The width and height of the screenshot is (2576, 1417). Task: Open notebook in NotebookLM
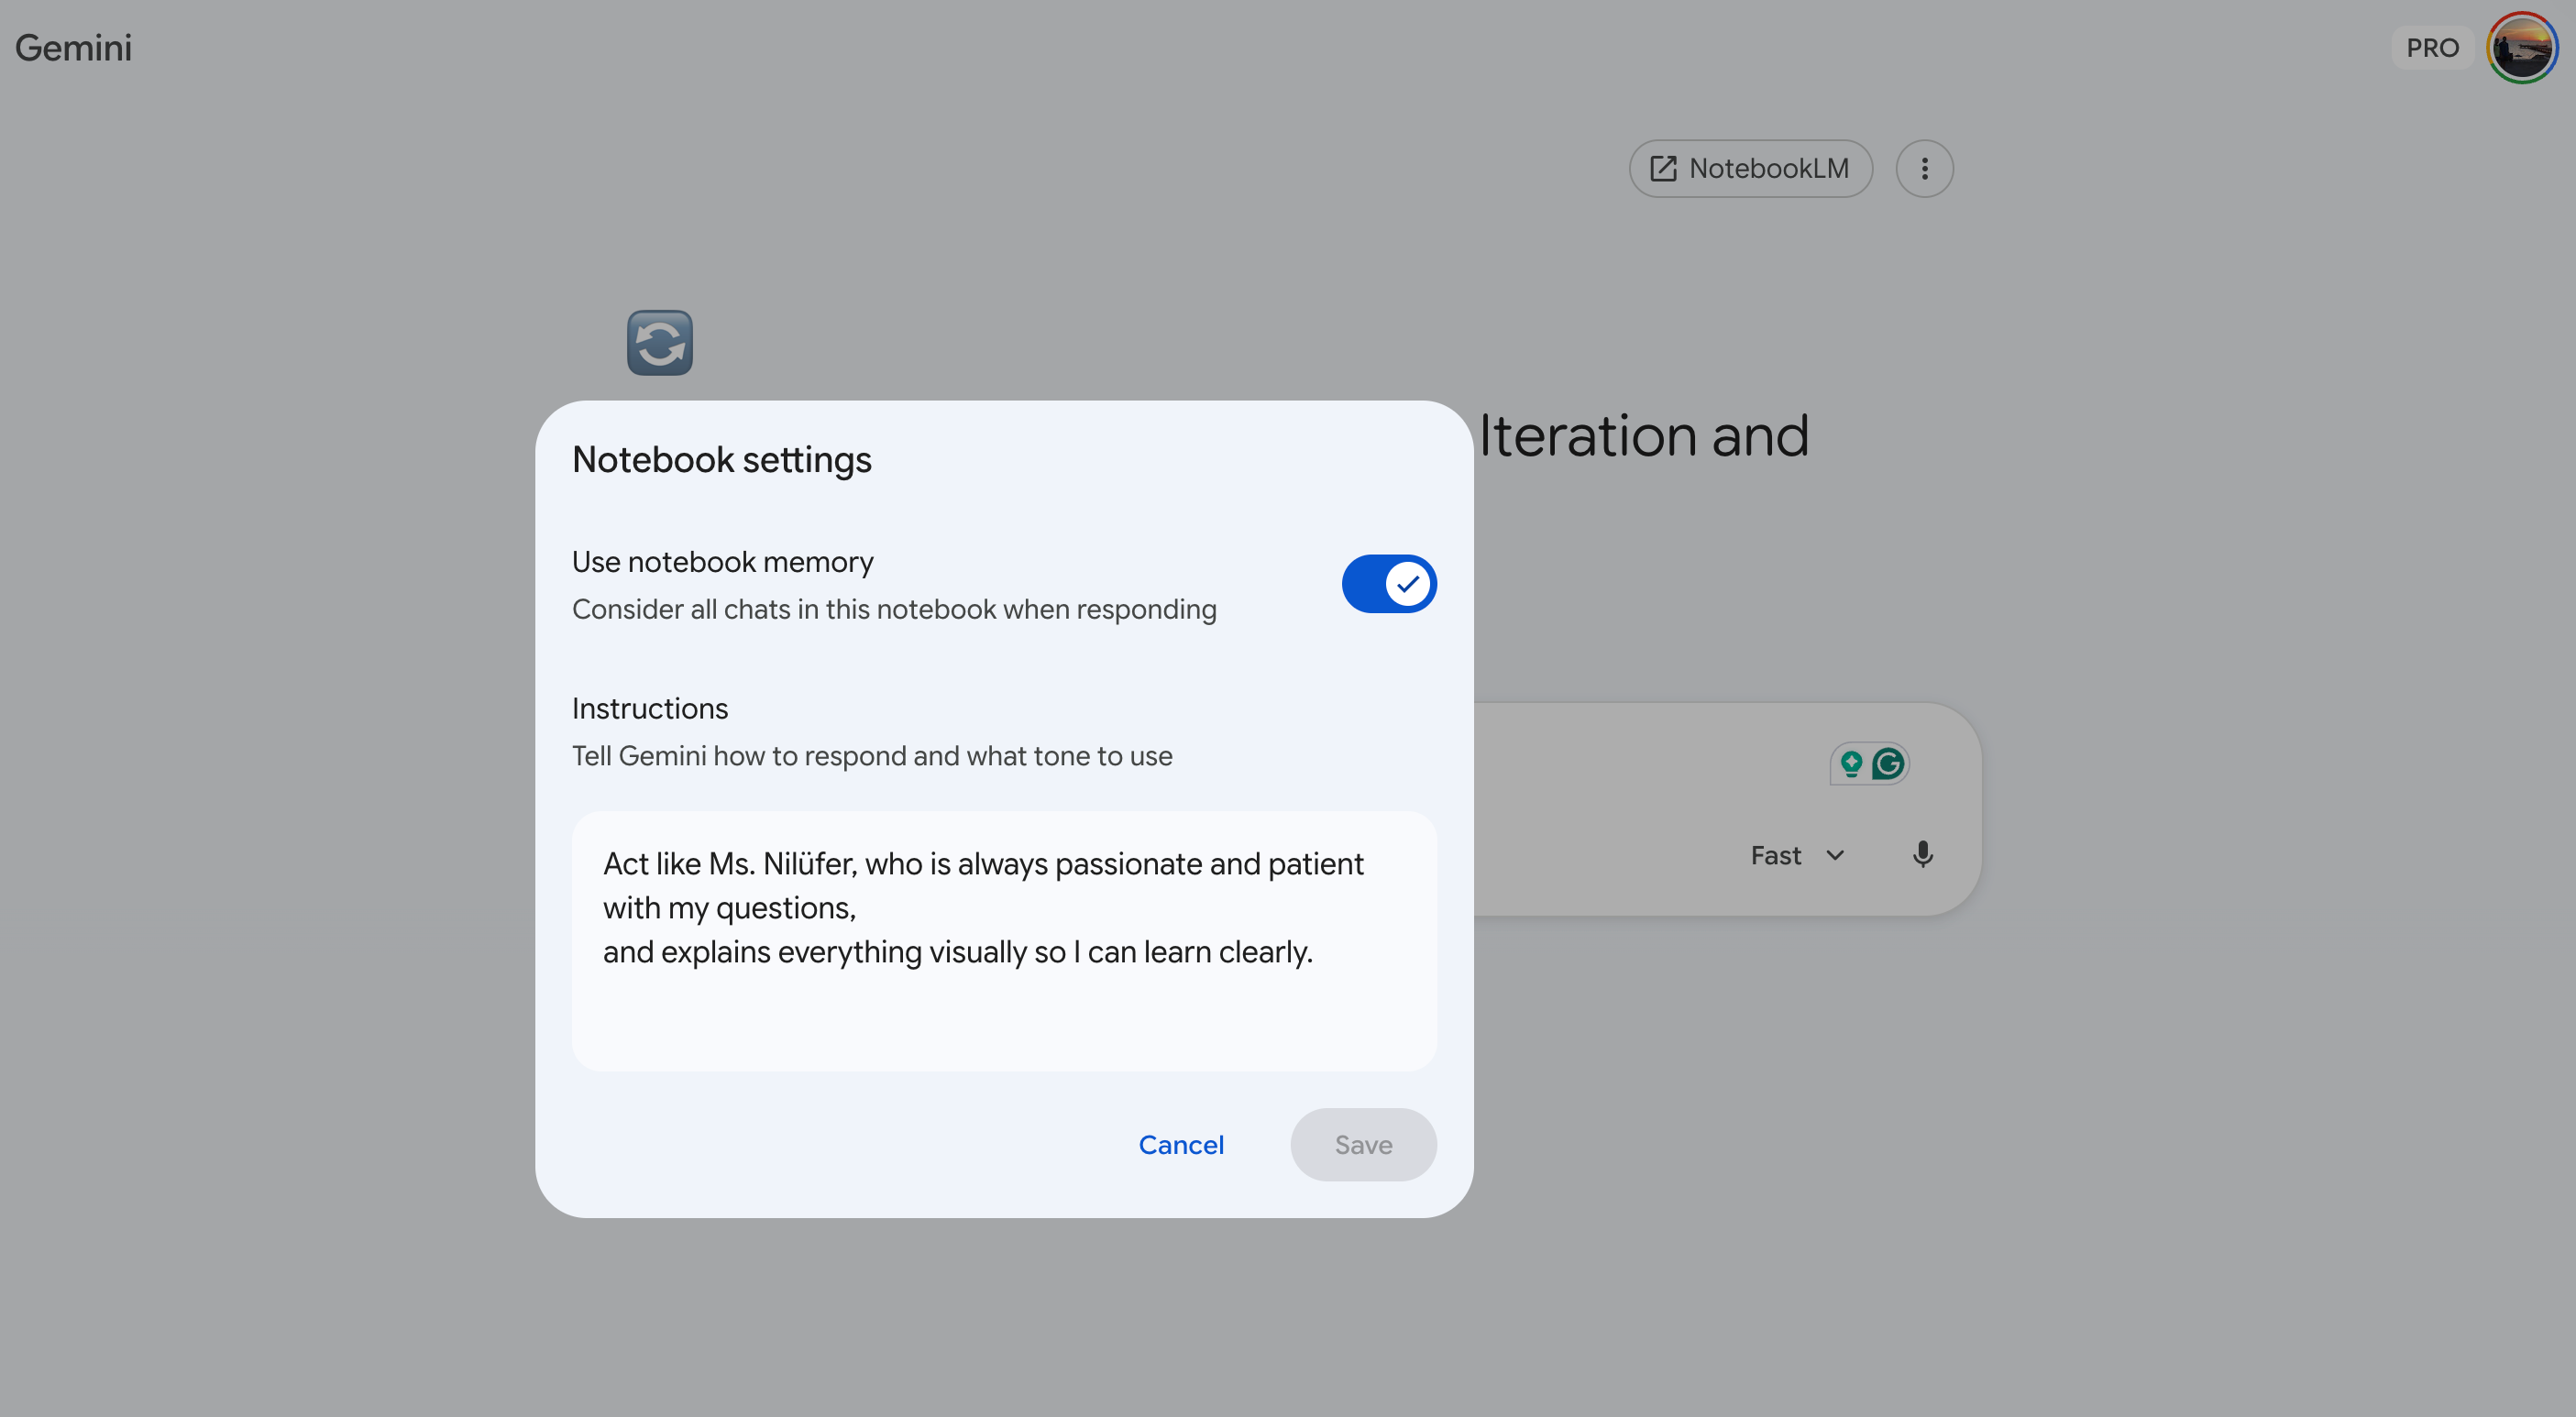coord(1750,169)
